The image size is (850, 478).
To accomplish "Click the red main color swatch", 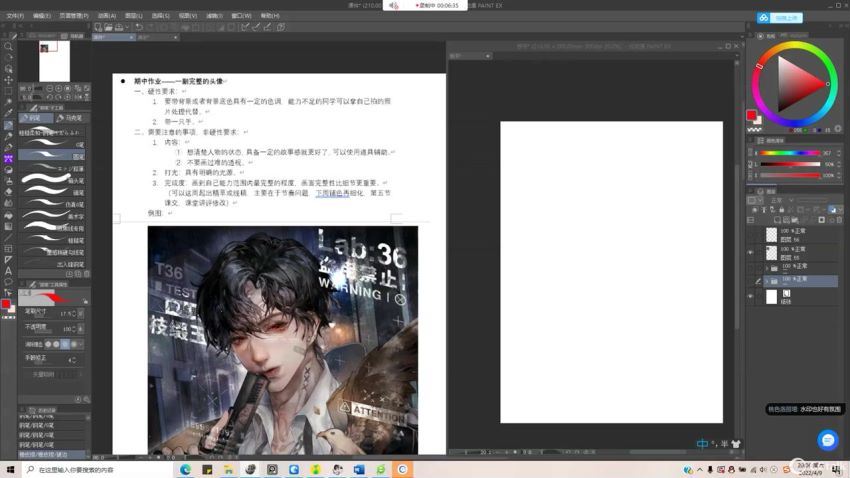I will click(x=751, y=115).
